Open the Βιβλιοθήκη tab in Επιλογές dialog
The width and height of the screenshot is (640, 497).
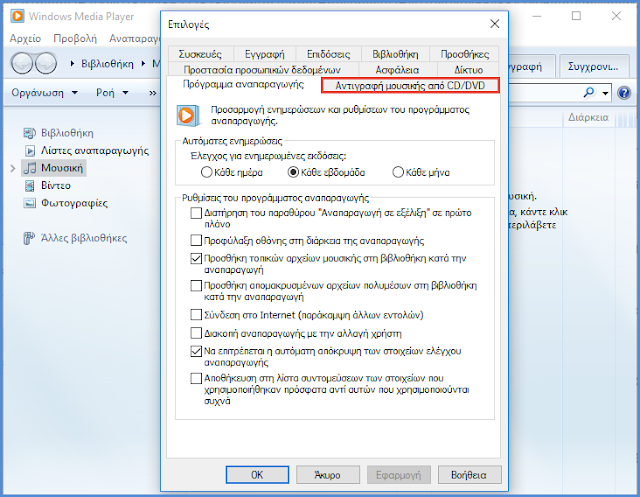click(395, 54)
